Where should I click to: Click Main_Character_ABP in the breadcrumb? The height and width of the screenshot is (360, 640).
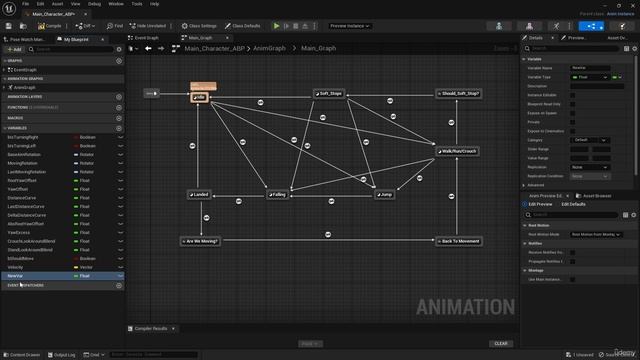click(214, 48)
